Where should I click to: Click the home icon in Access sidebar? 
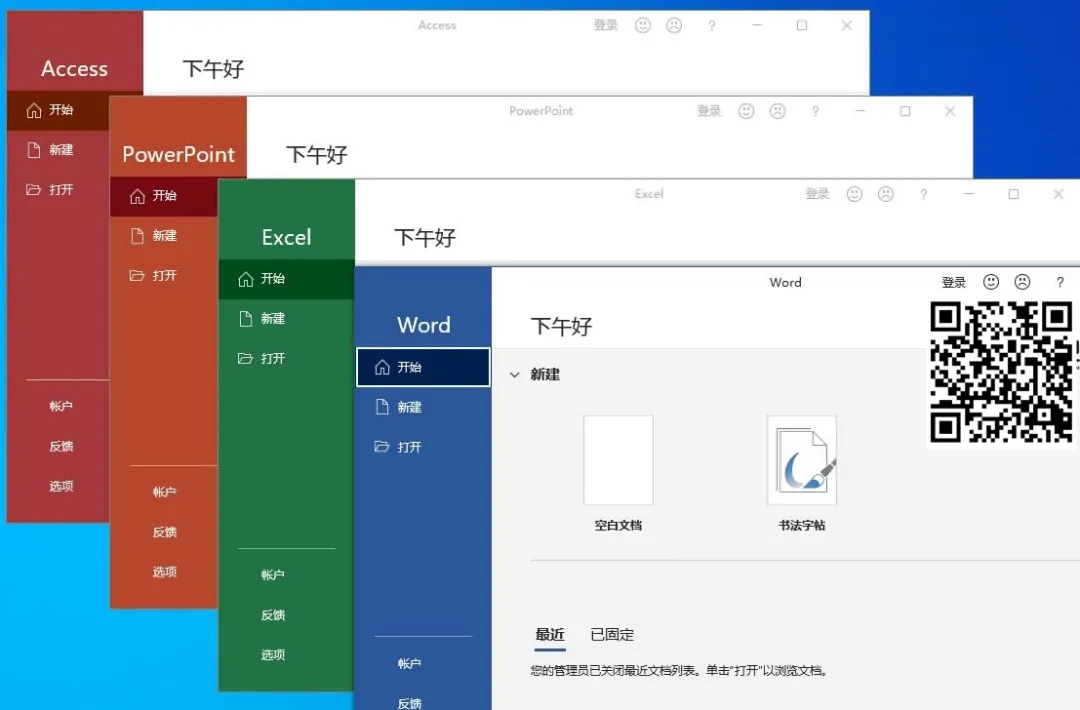pos(34,110)
